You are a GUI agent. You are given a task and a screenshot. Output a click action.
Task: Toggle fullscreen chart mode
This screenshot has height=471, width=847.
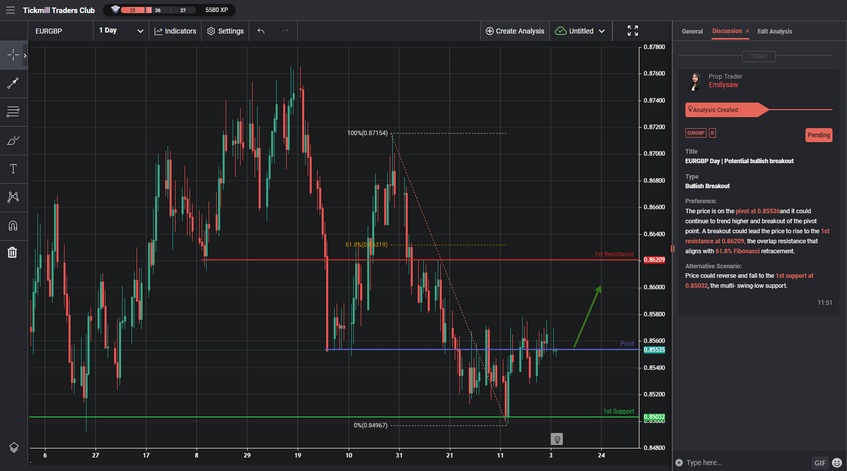pos(633,31)
